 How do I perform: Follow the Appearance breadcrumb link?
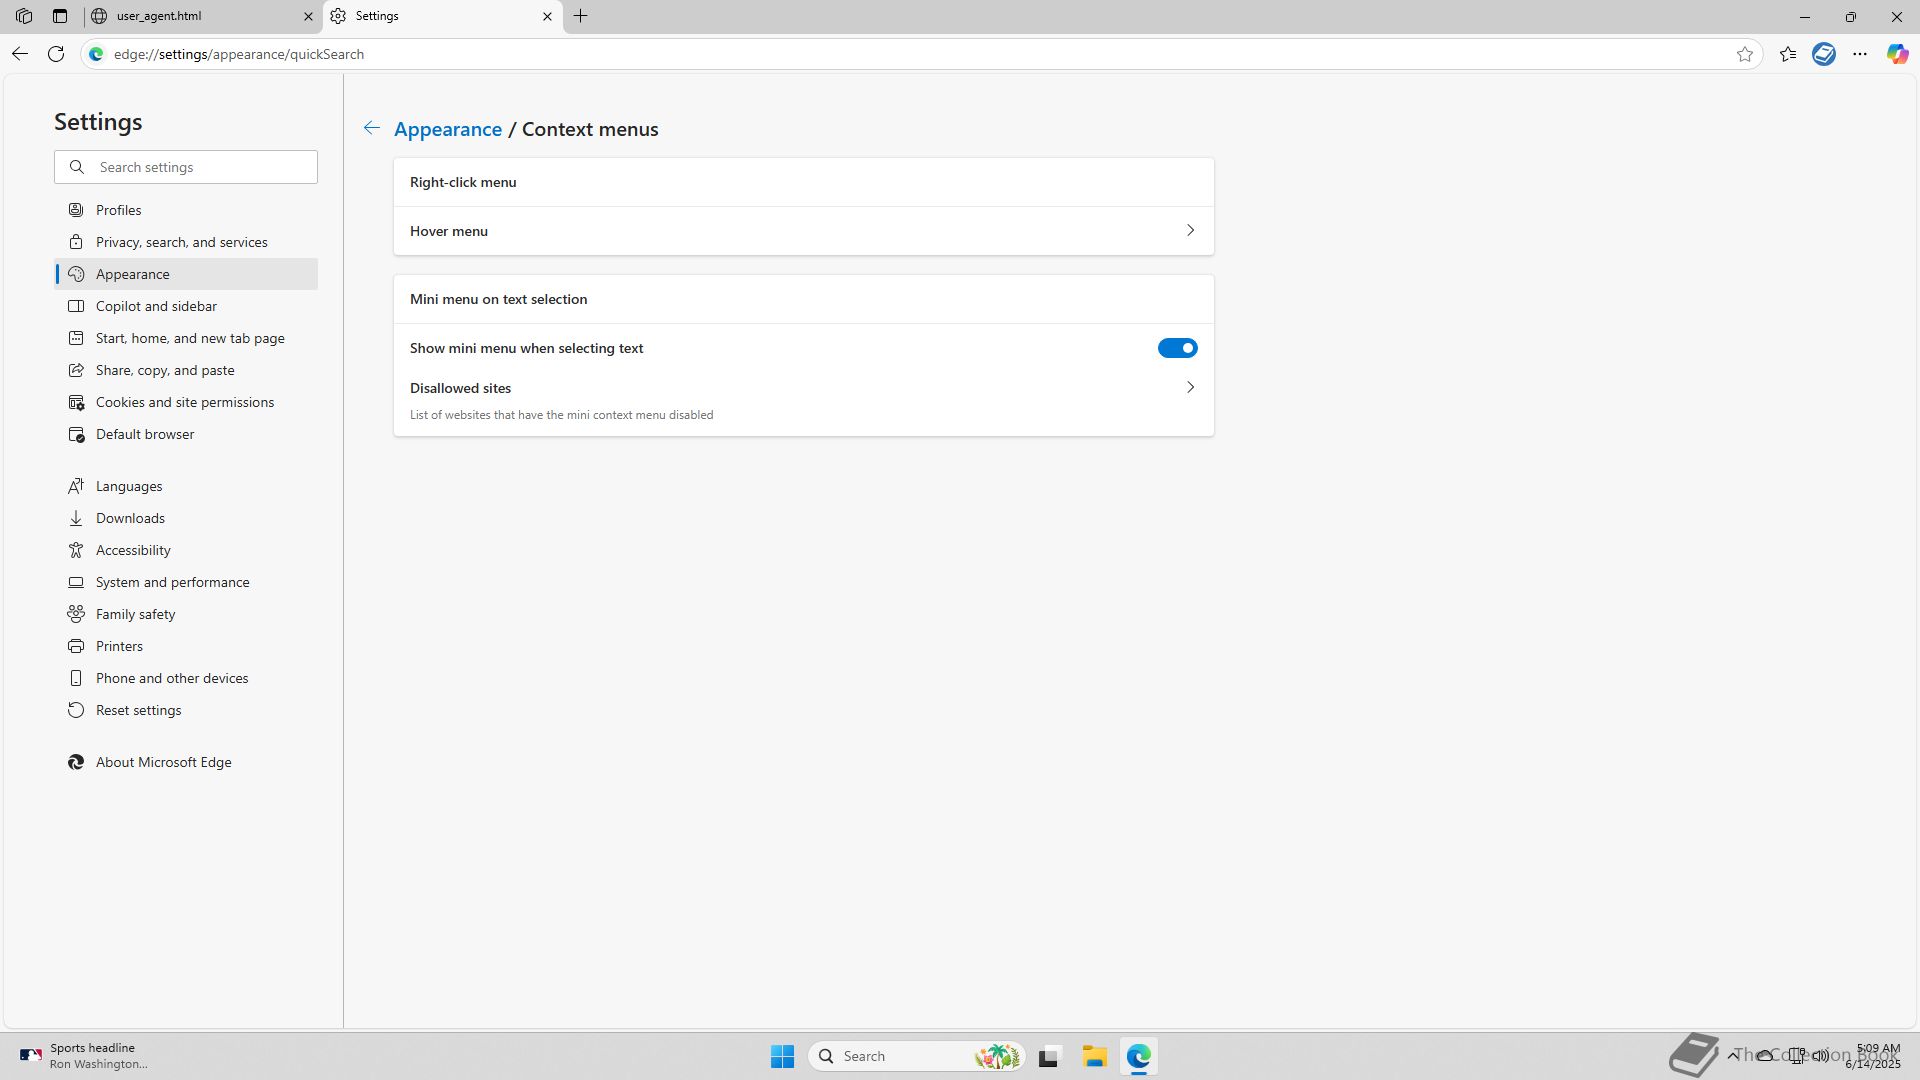(x=447, y=129)
